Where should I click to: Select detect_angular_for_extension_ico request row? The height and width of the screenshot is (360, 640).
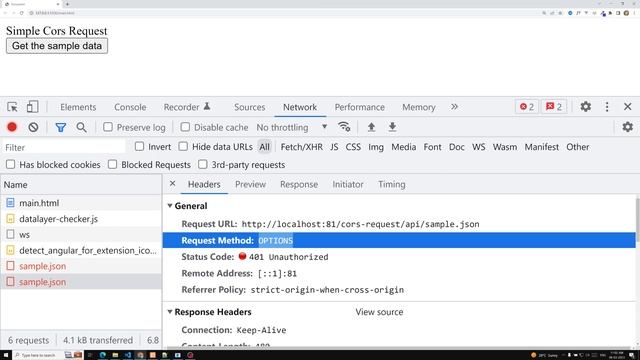pyautogui.click(x=81, y=250)
